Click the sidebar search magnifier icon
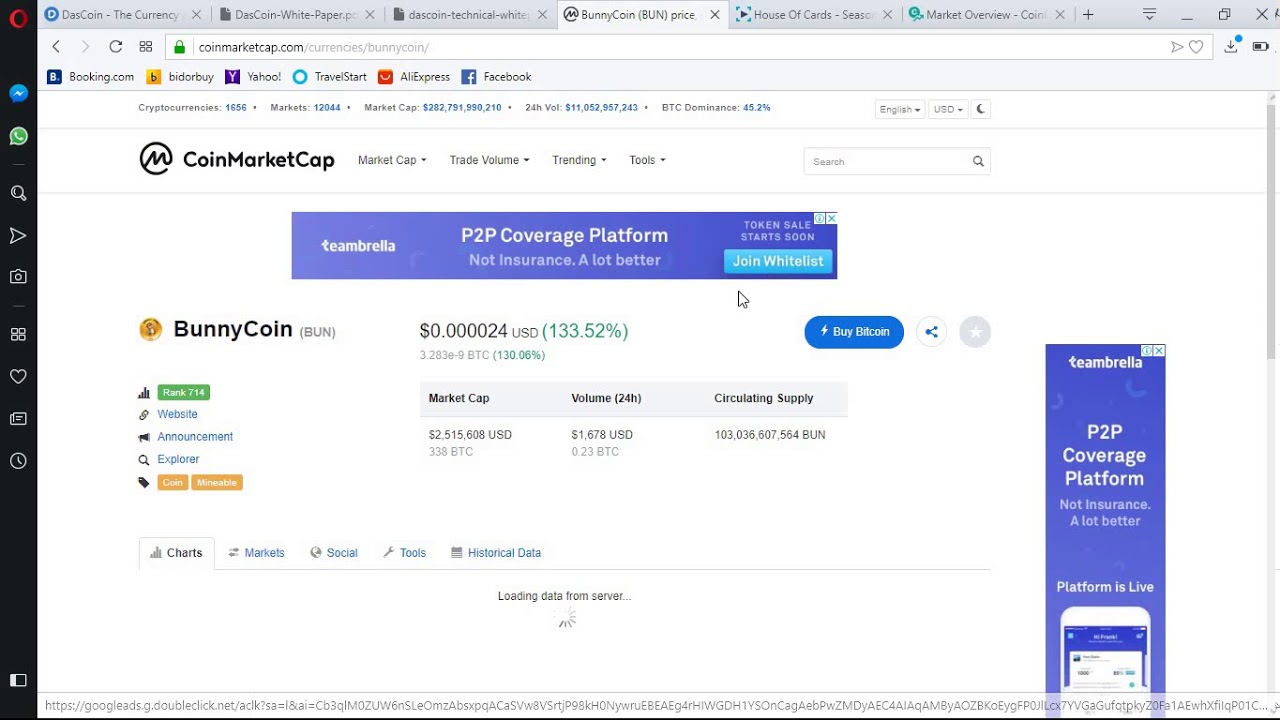The height and width of the screenshot is (720, 1280). point(18,193)
